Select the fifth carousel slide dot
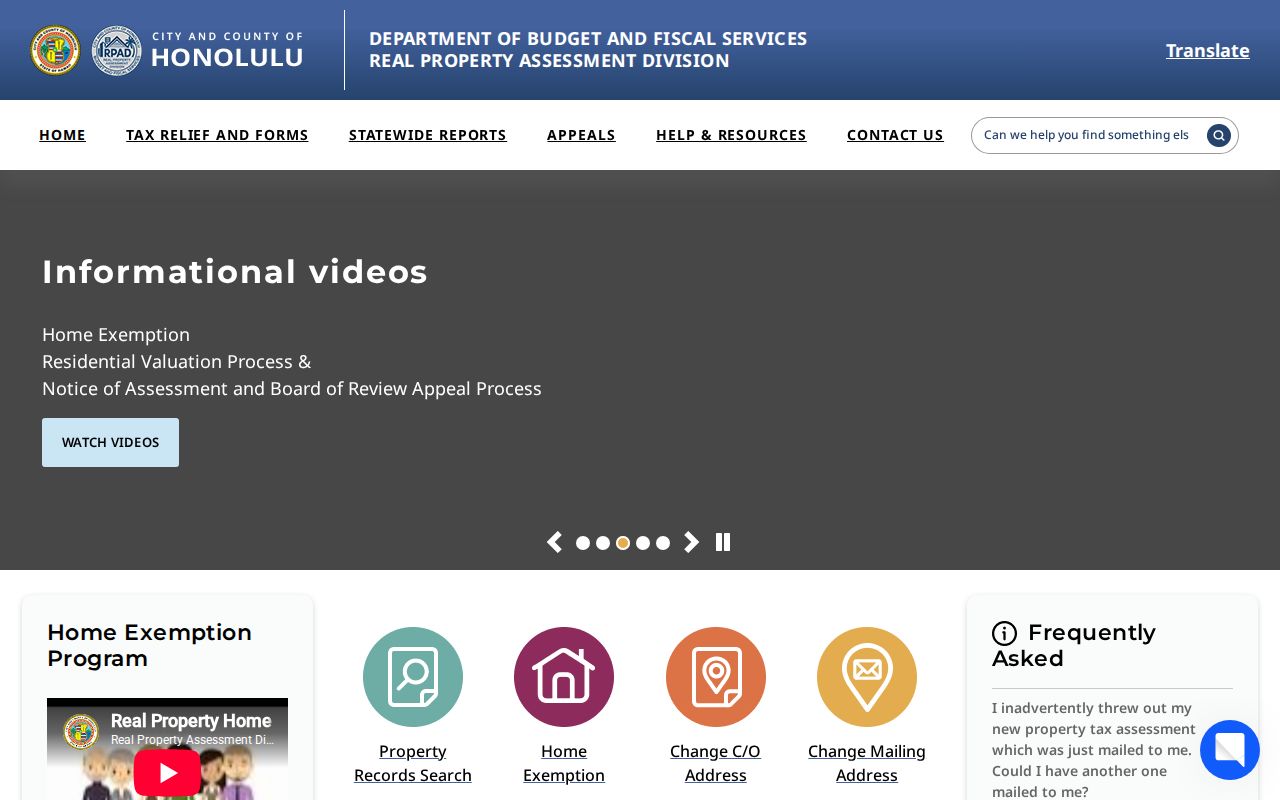This screenshot has height=800, width=1280. point(663,543)
